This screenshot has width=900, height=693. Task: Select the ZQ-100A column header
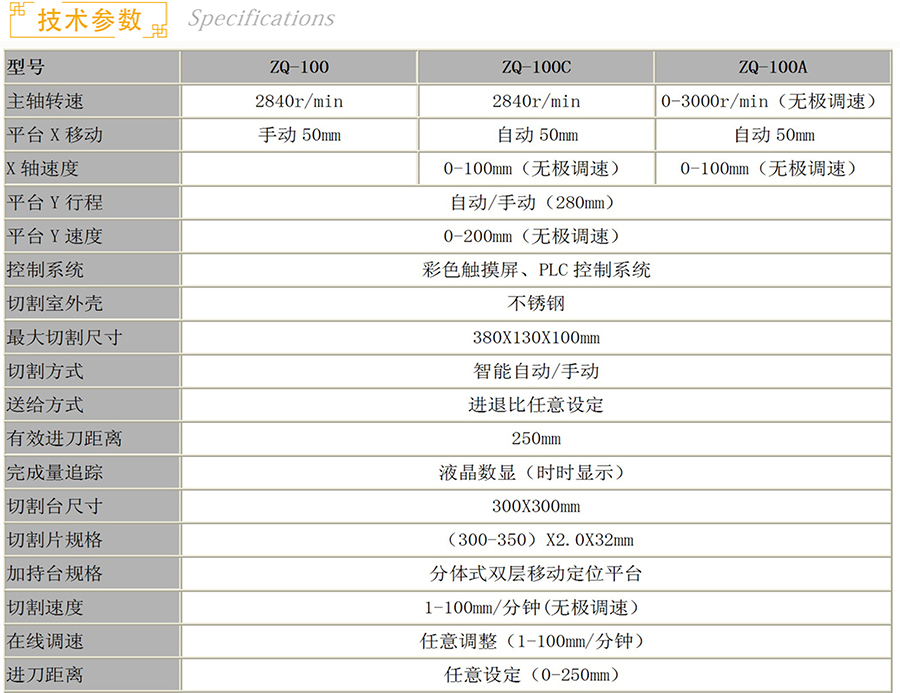(773, 67)
